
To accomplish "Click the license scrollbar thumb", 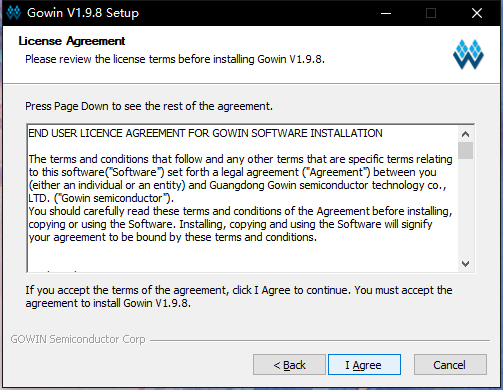I will point(465,151).
